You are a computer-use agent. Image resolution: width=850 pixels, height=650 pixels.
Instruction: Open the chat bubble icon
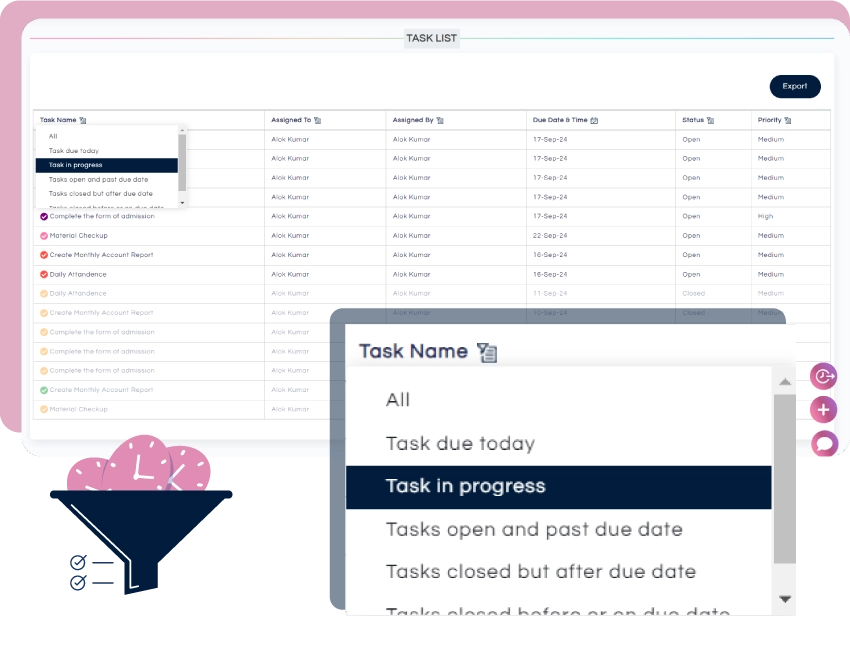click(x=823, y=443)
